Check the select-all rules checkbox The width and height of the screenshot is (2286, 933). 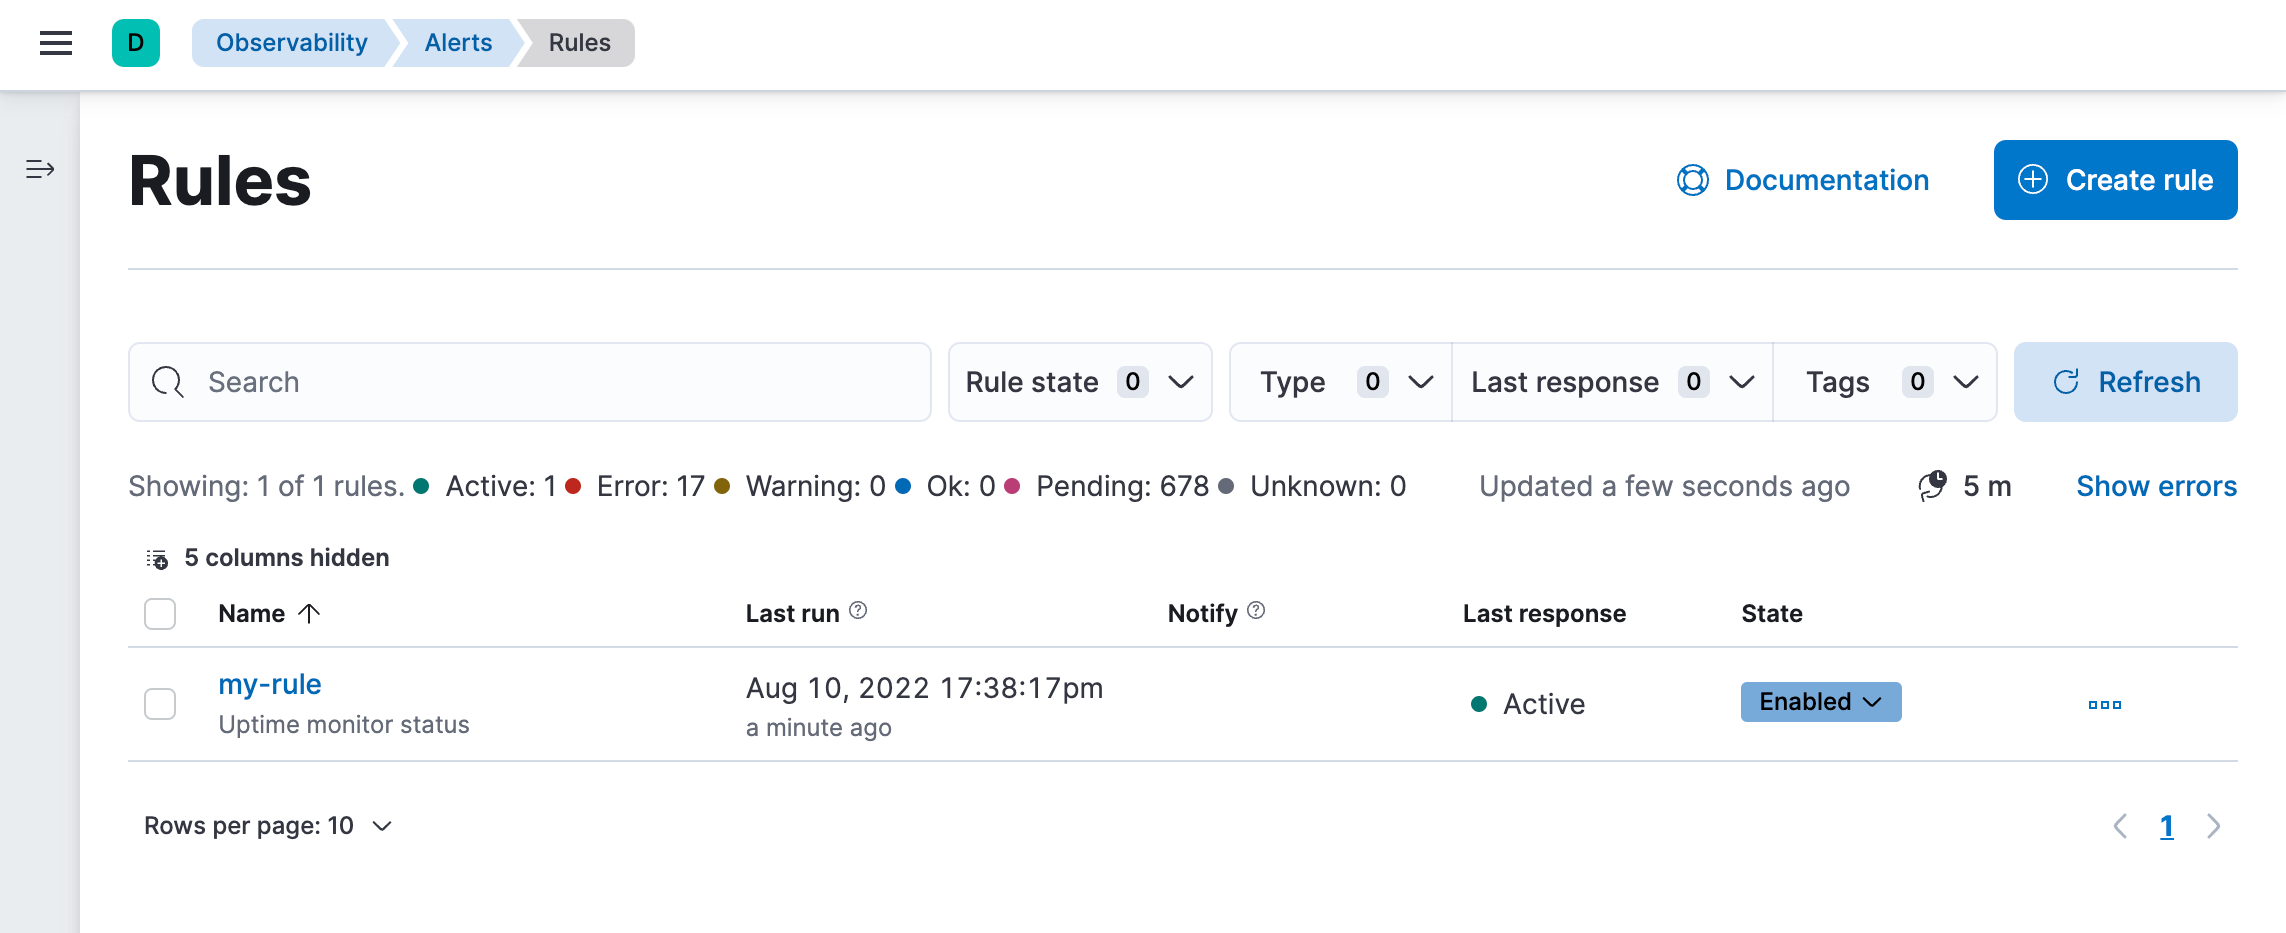(159, 613)
